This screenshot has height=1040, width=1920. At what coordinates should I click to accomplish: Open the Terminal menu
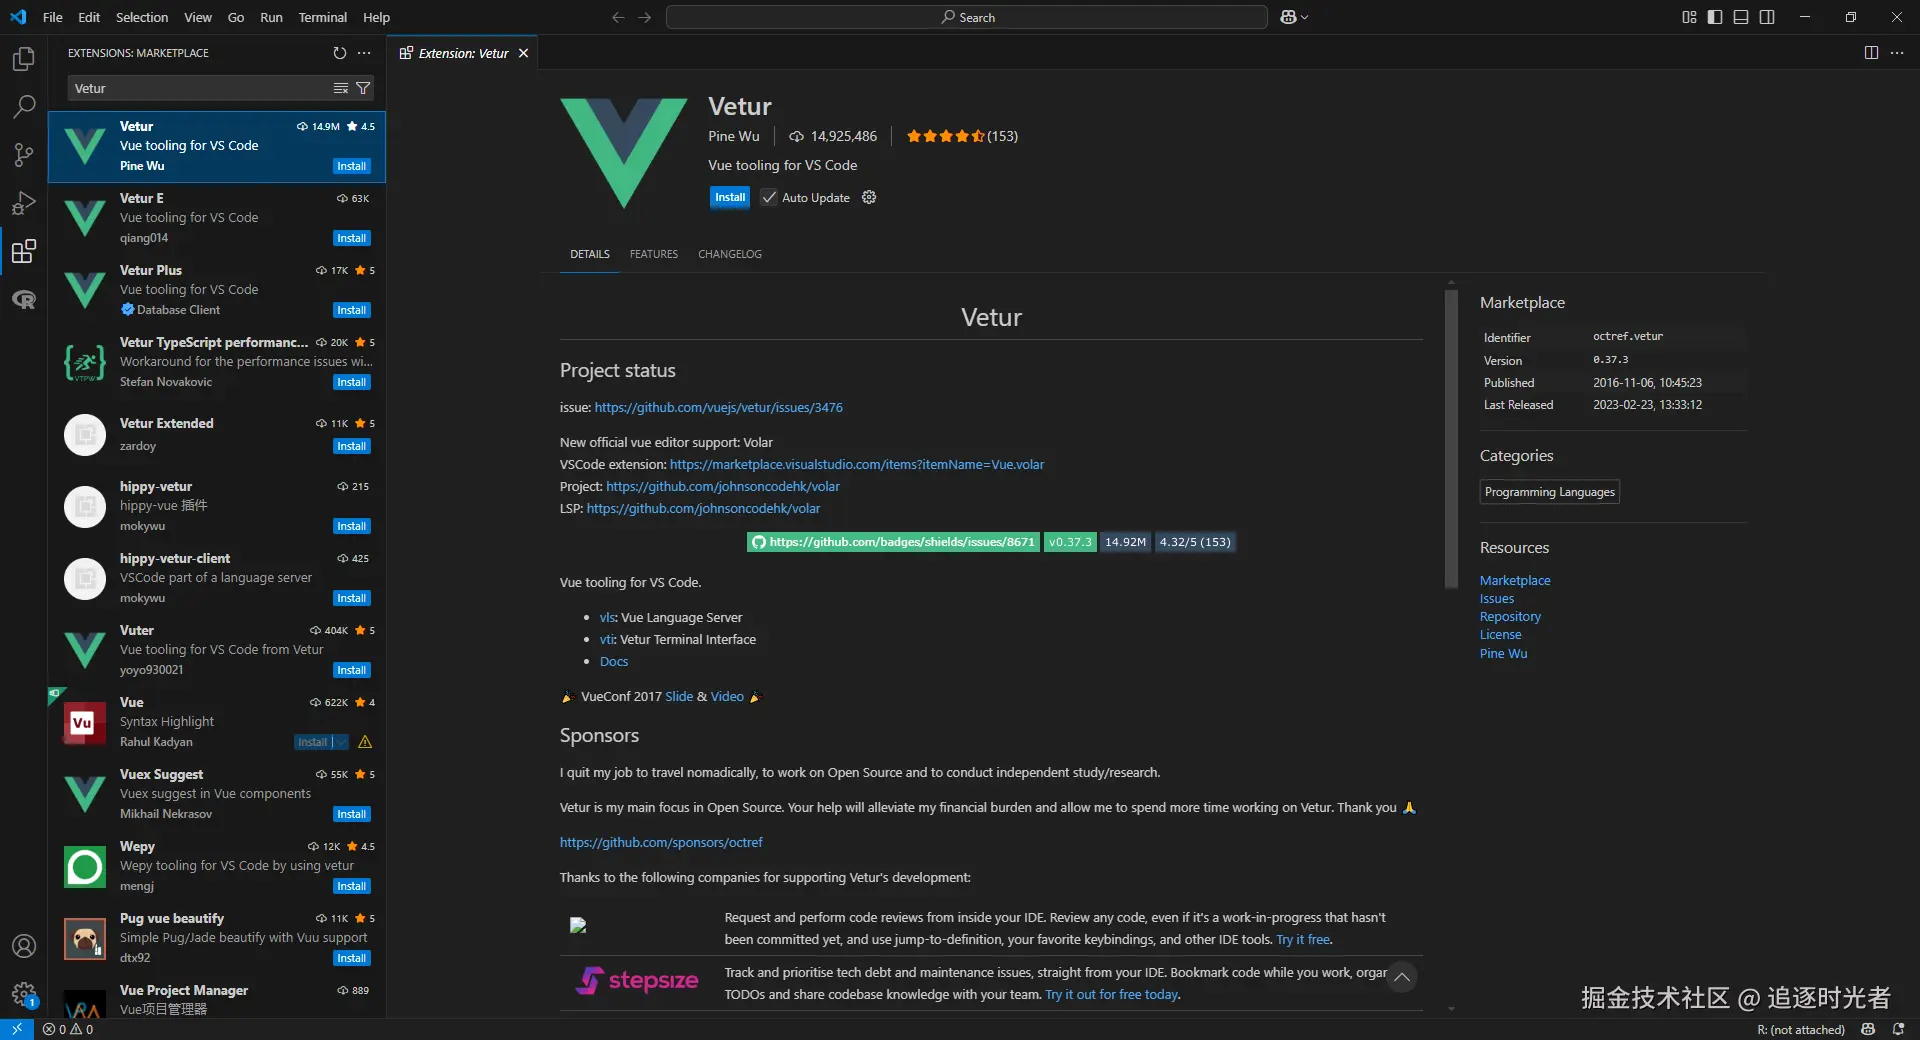tap(322, 17)
